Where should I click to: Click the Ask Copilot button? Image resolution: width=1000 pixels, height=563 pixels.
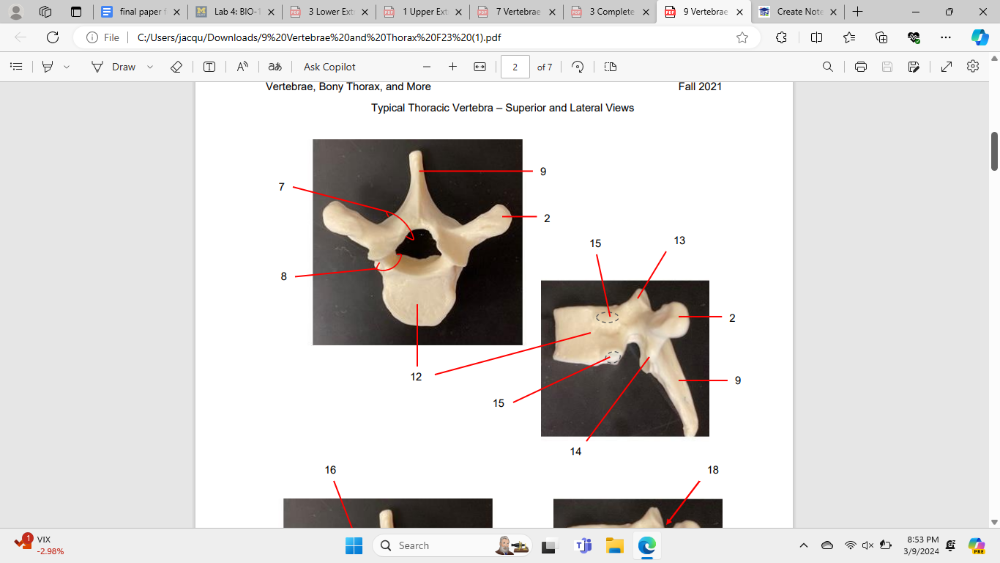(x=329, y=67)
